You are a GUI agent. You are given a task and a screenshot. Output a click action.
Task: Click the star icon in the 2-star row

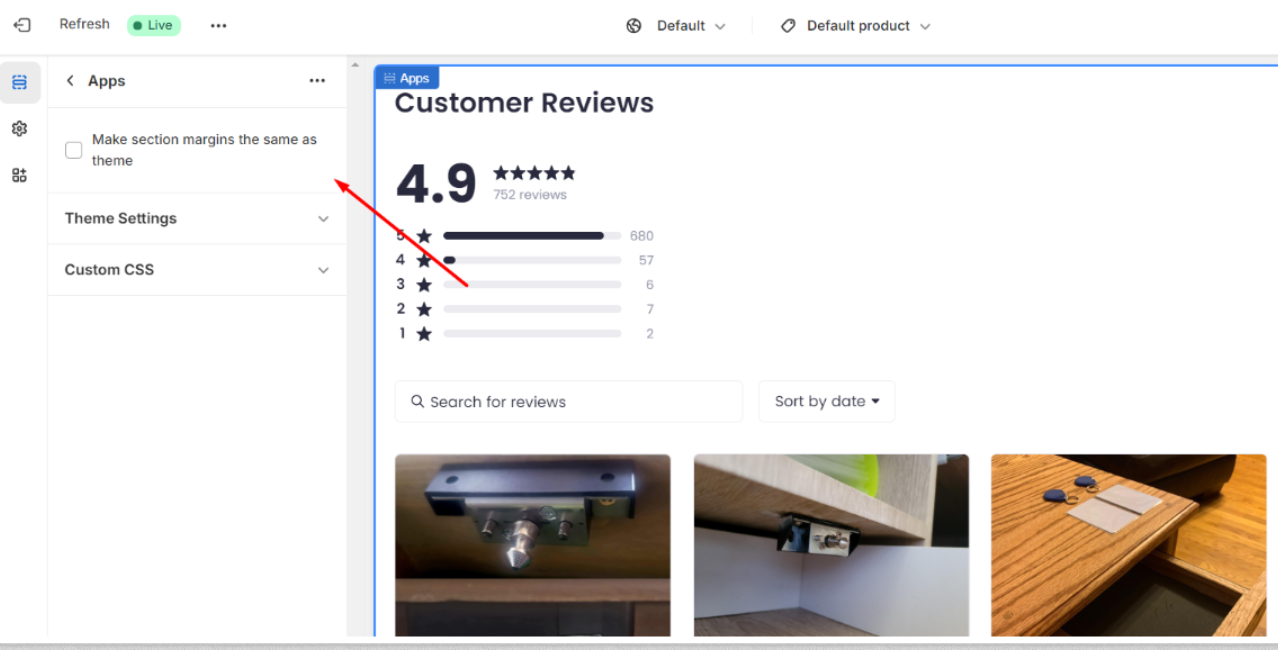coord(424,309)
